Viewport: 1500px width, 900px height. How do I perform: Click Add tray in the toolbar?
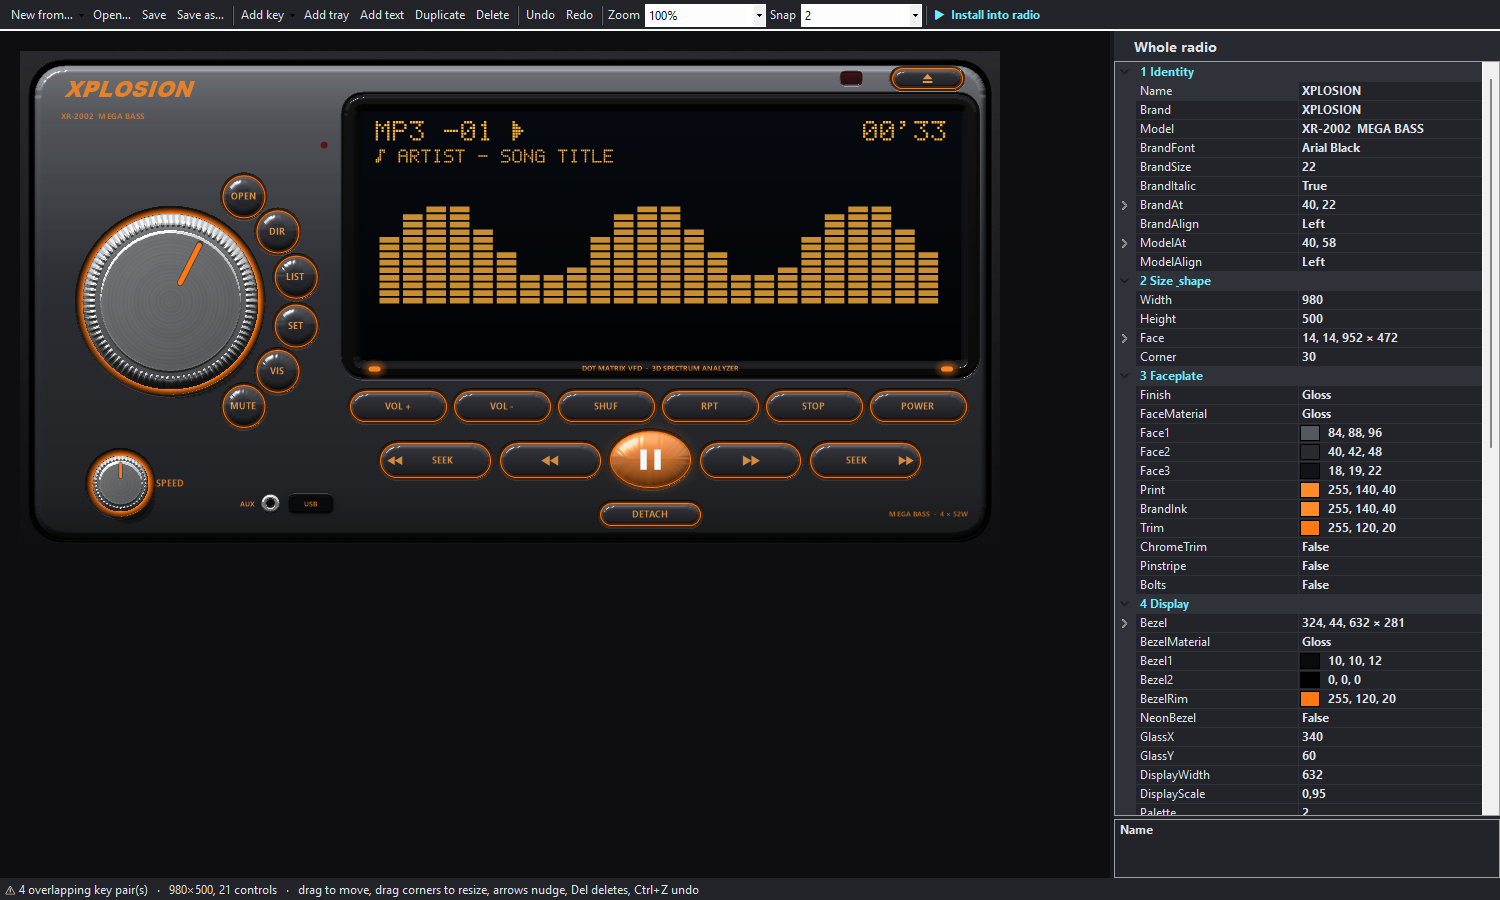(x=326, y=15)
